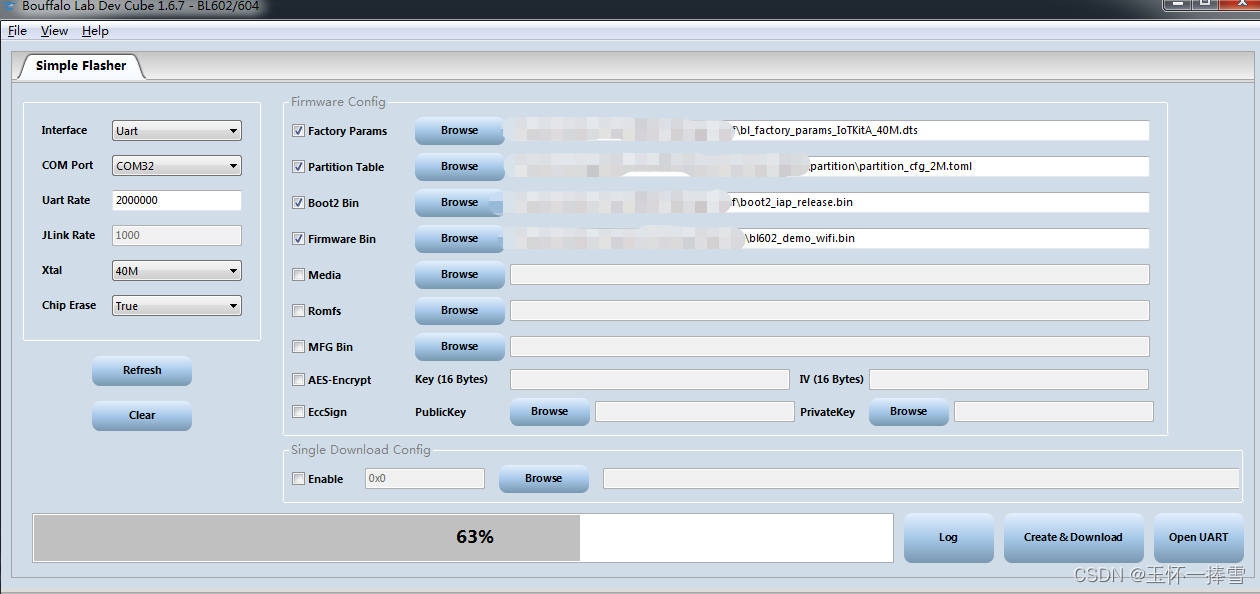This screenshot has width=1260, height=594.
Task: Open the Interface dropdown showing Uart
Action: tap(177, 131)
